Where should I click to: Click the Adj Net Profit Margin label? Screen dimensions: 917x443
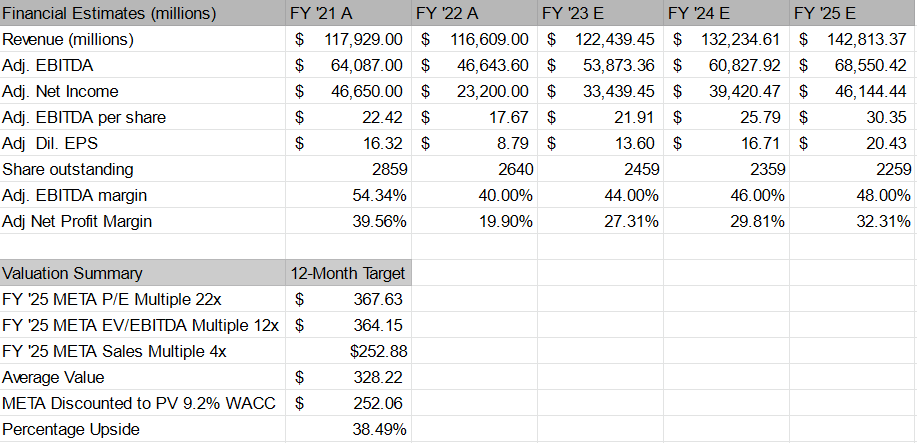point(77,222)
